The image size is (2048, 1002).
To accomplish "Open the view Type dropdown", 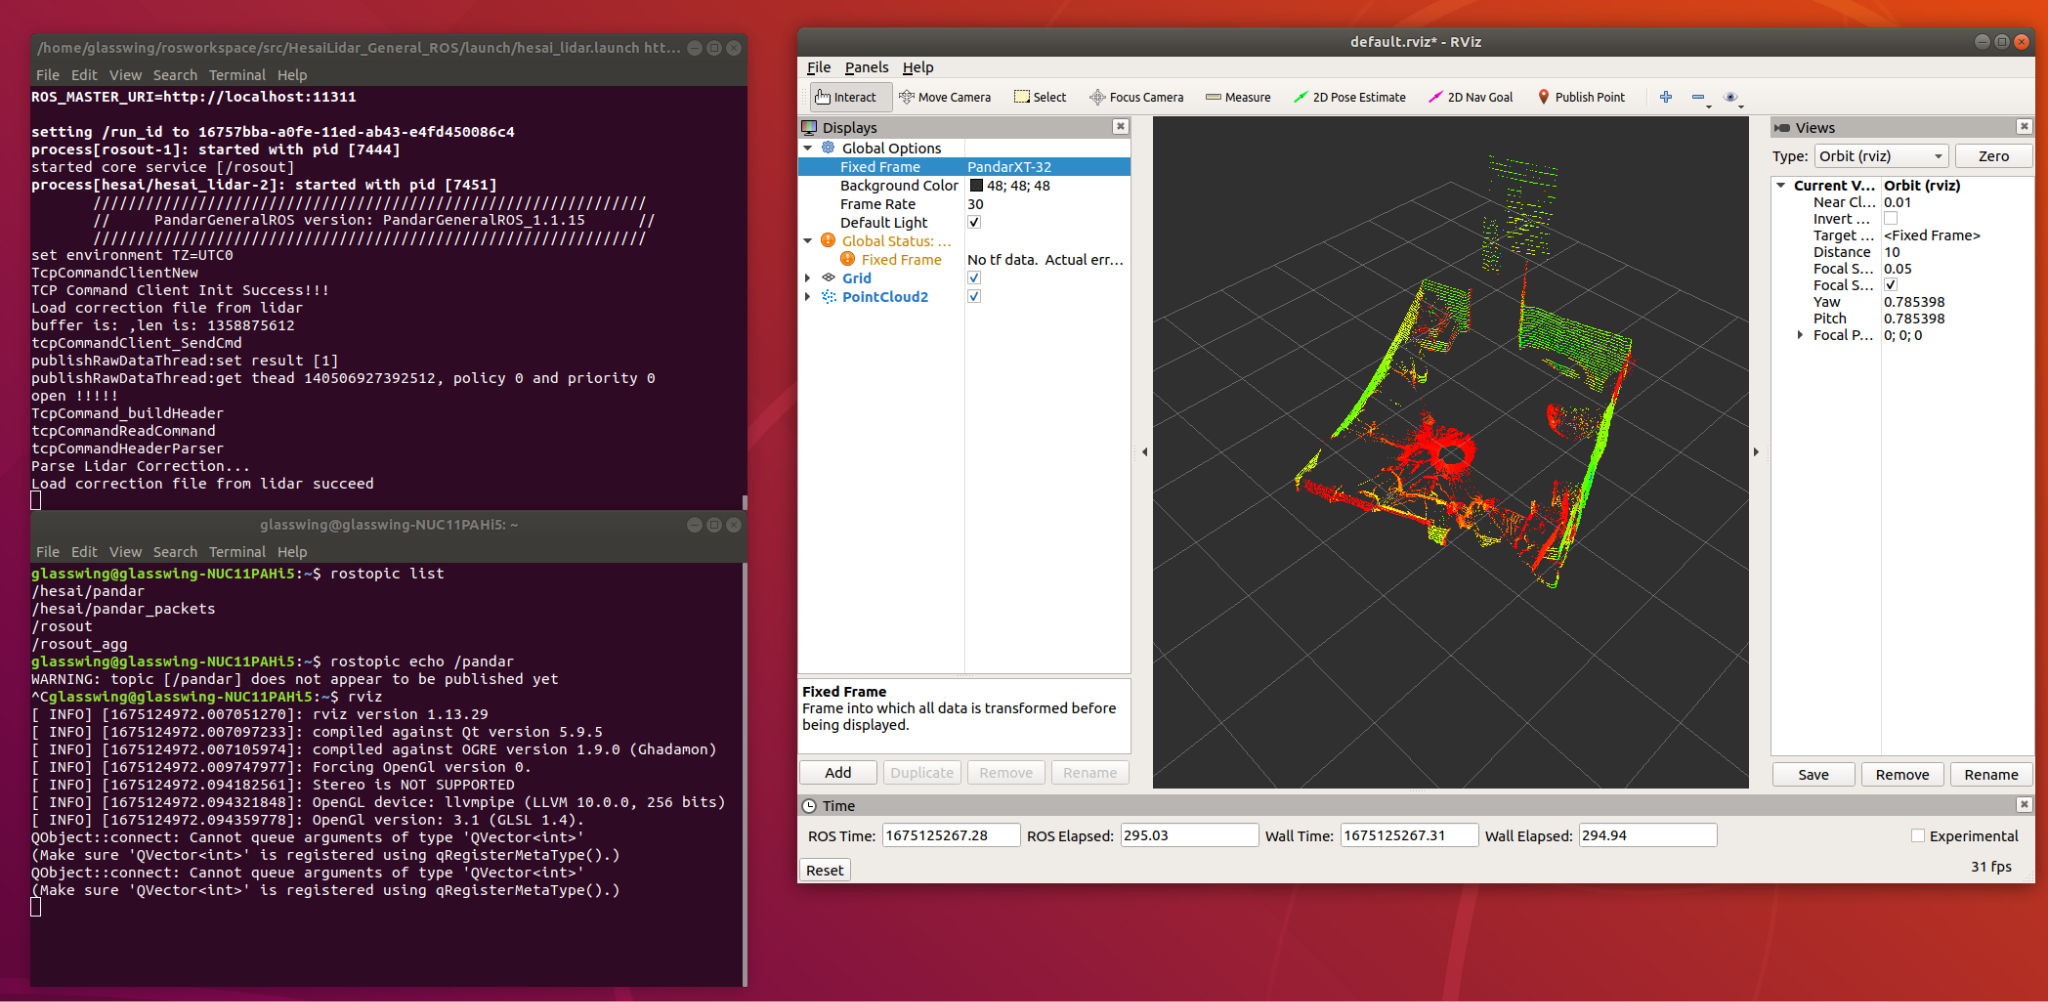I will pos(1881,156).
